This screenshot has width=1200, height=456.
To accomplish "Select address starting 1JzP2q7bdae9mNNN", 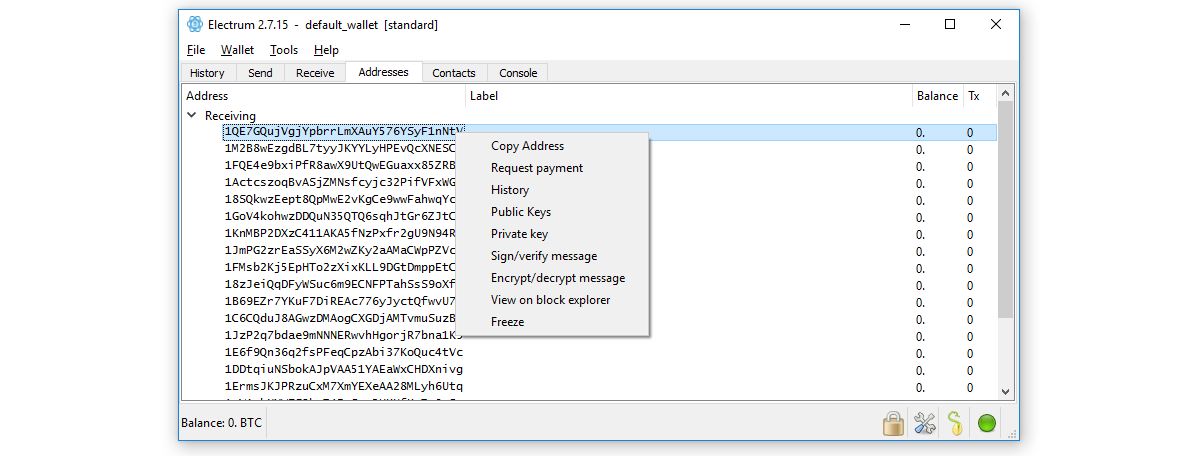I will (344, 335).
